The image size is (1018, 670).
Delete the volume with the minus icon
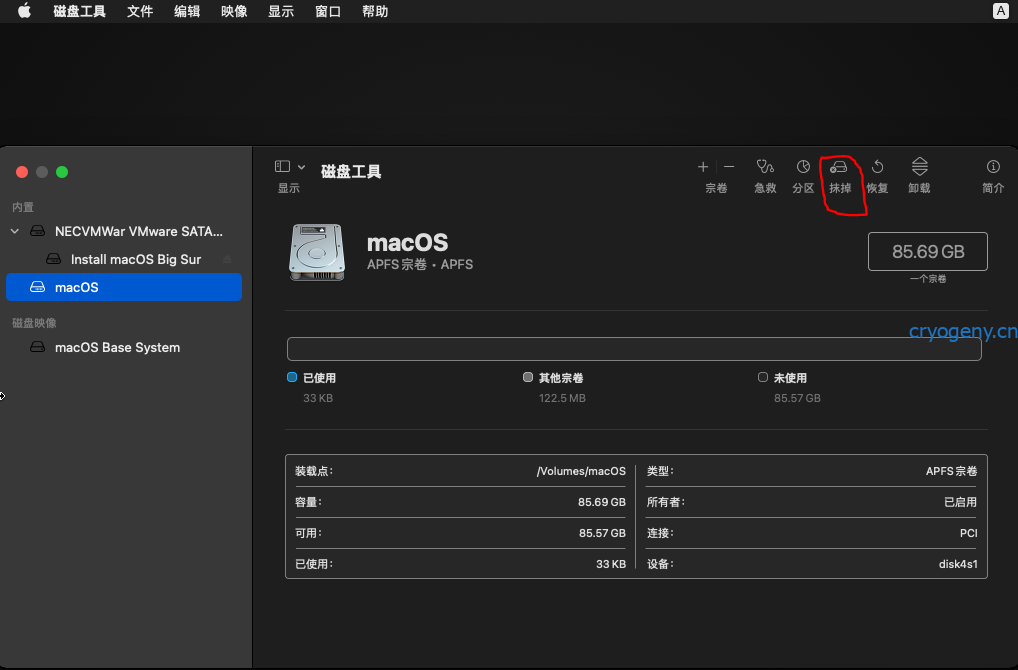(729, 167)
